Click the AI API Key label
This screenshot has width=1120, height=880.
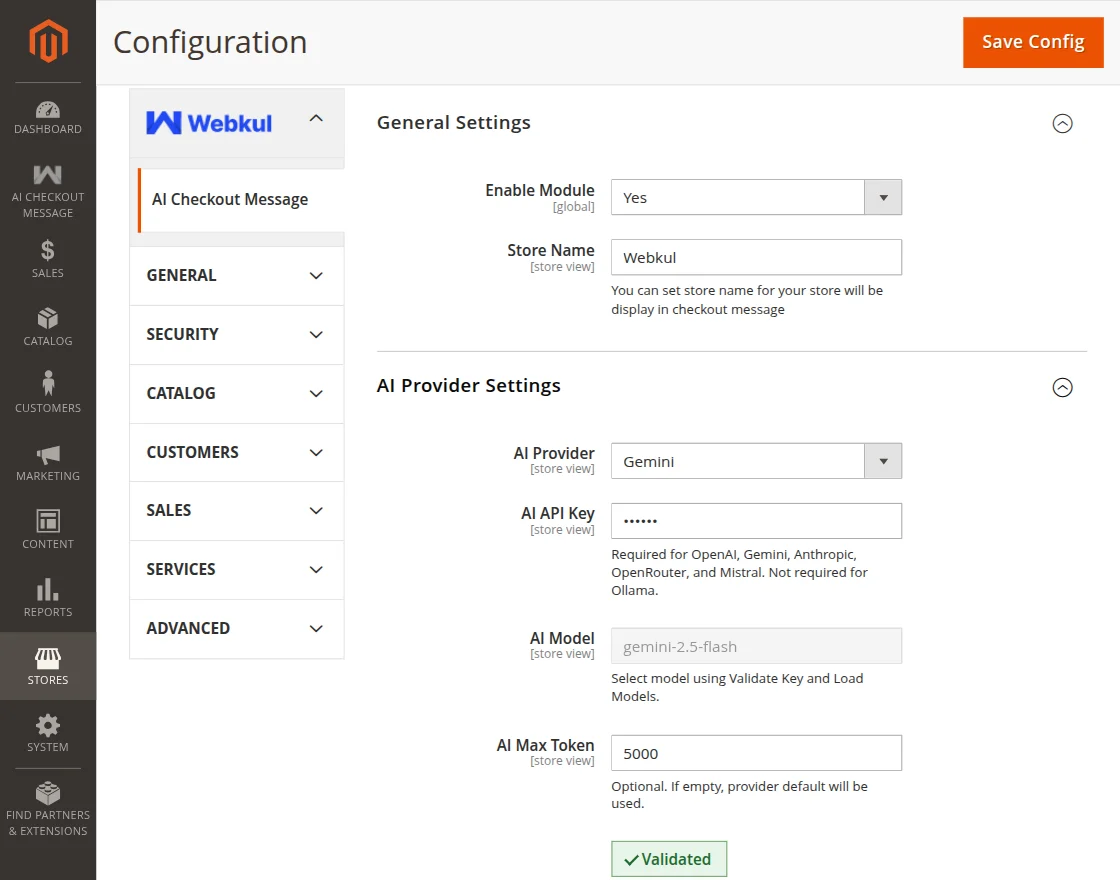(558, 514)
